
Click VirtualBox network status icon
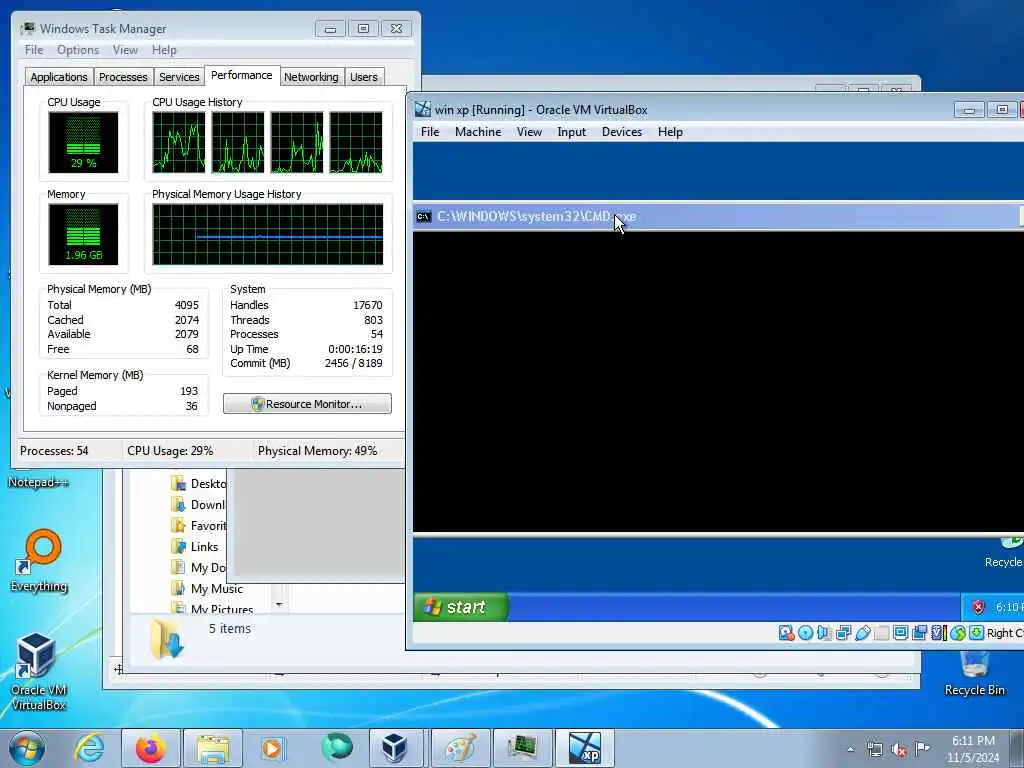tap(843, 632)
